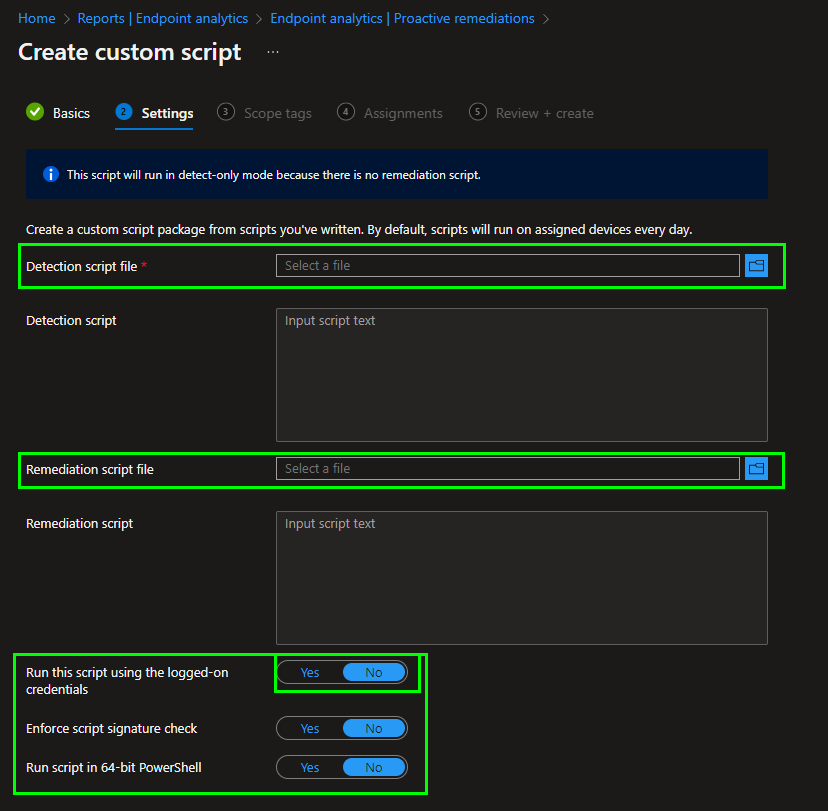Navigate to Endpoint analytics | Proactive remediations breadcrumb
The image size is (828, 811).
click(x=402, y=19)
